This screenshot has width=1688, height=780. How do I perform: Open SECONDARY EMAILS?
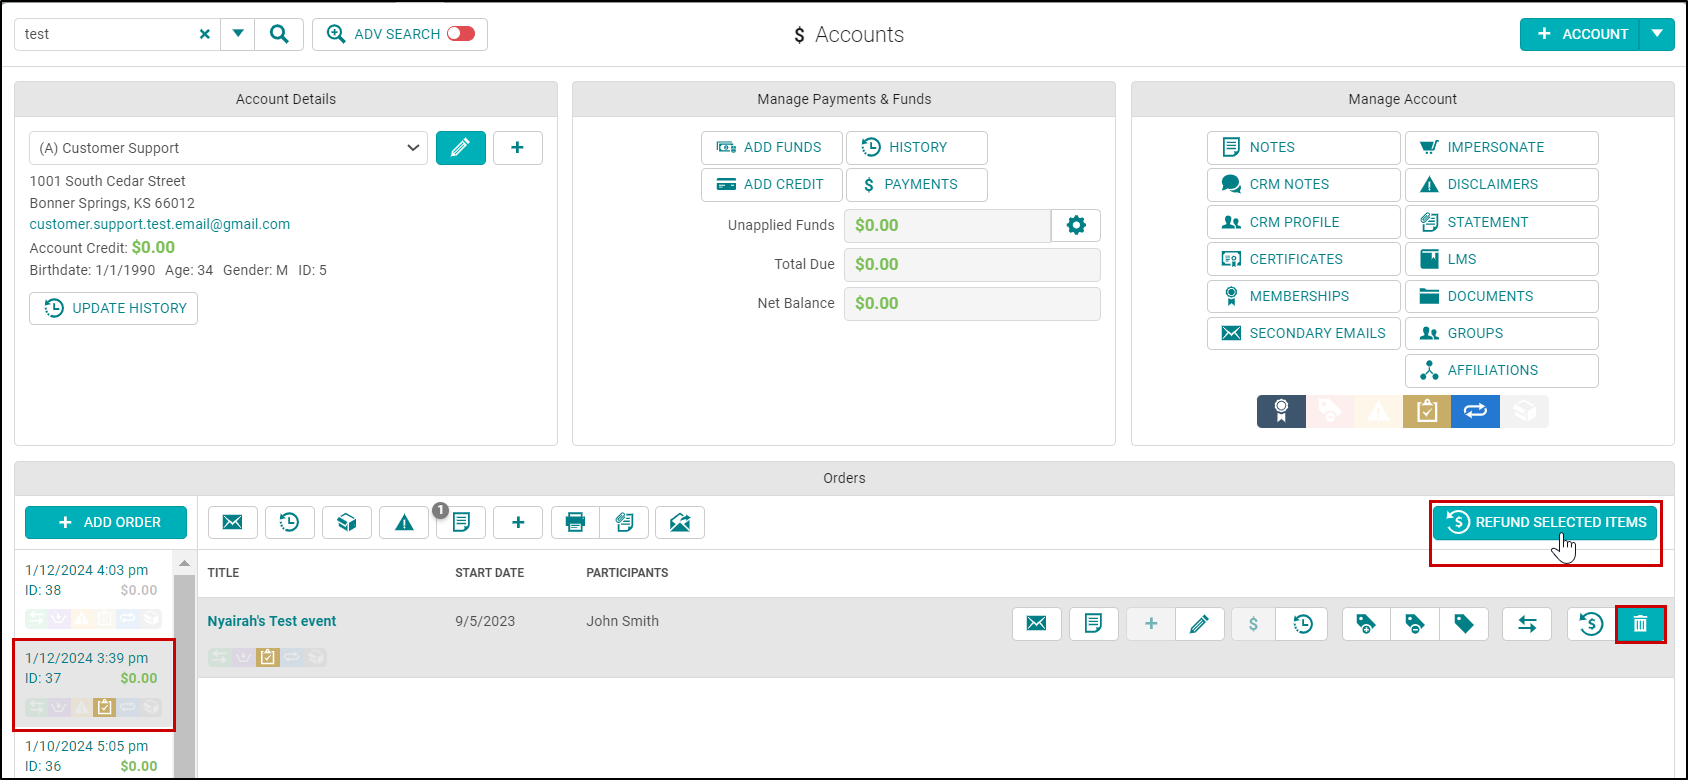(1303, 333)
